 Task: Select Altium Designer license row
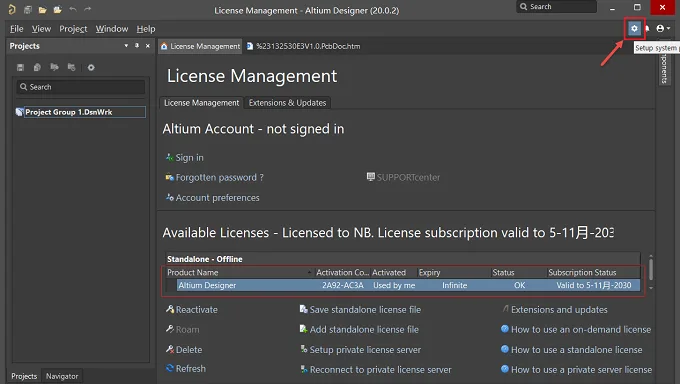(x=408, y=285)
